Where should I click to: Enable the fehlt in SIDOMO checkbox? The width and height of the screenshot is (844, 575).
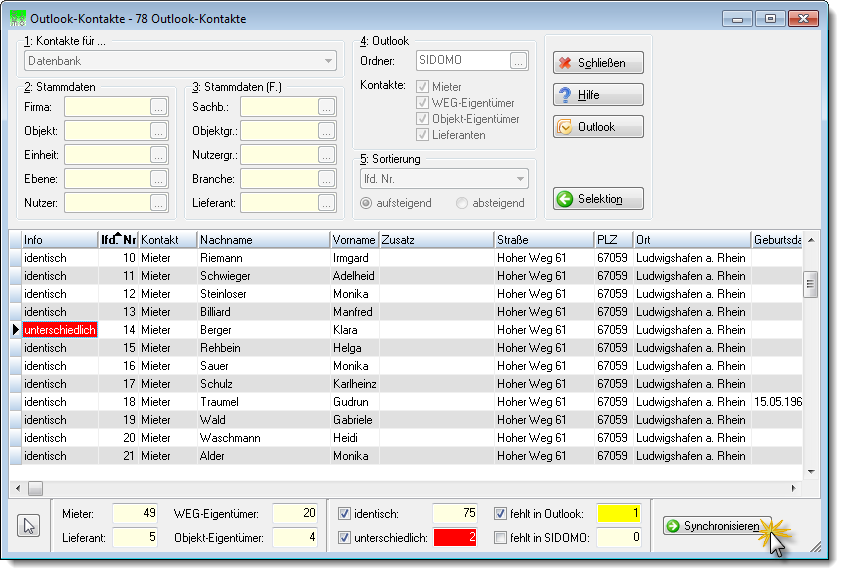pyautogui.click(x=501, y=537)
